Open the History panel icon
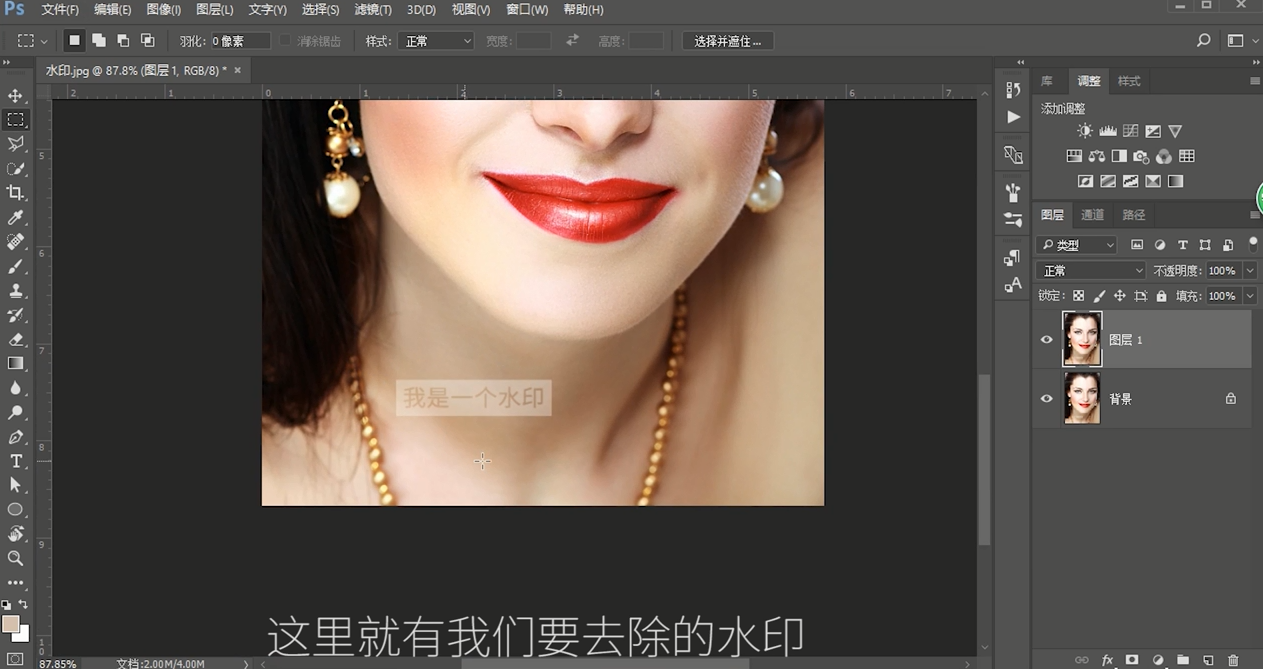Screen dimensions: 1263x669 1013,90
